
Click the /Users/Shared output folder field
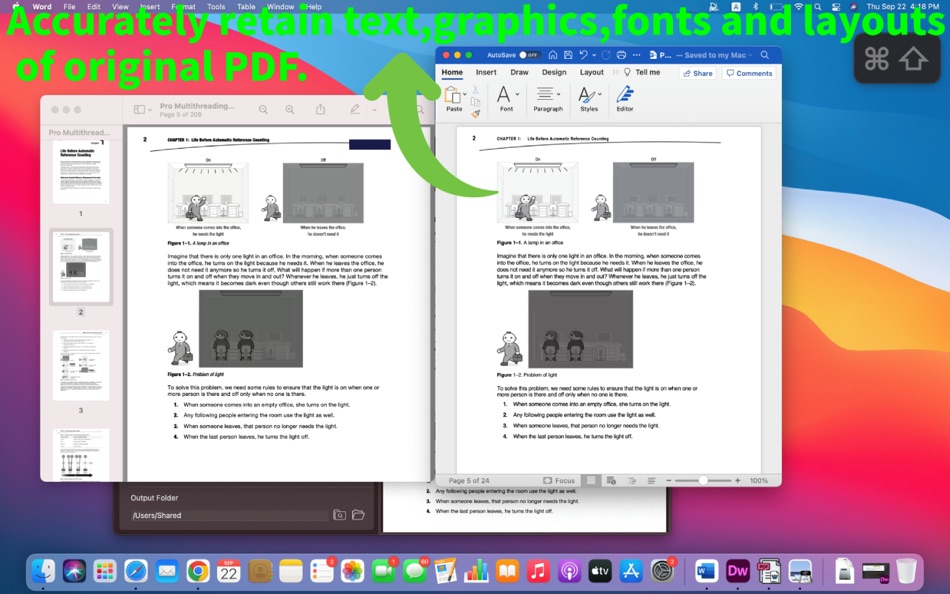229,515
